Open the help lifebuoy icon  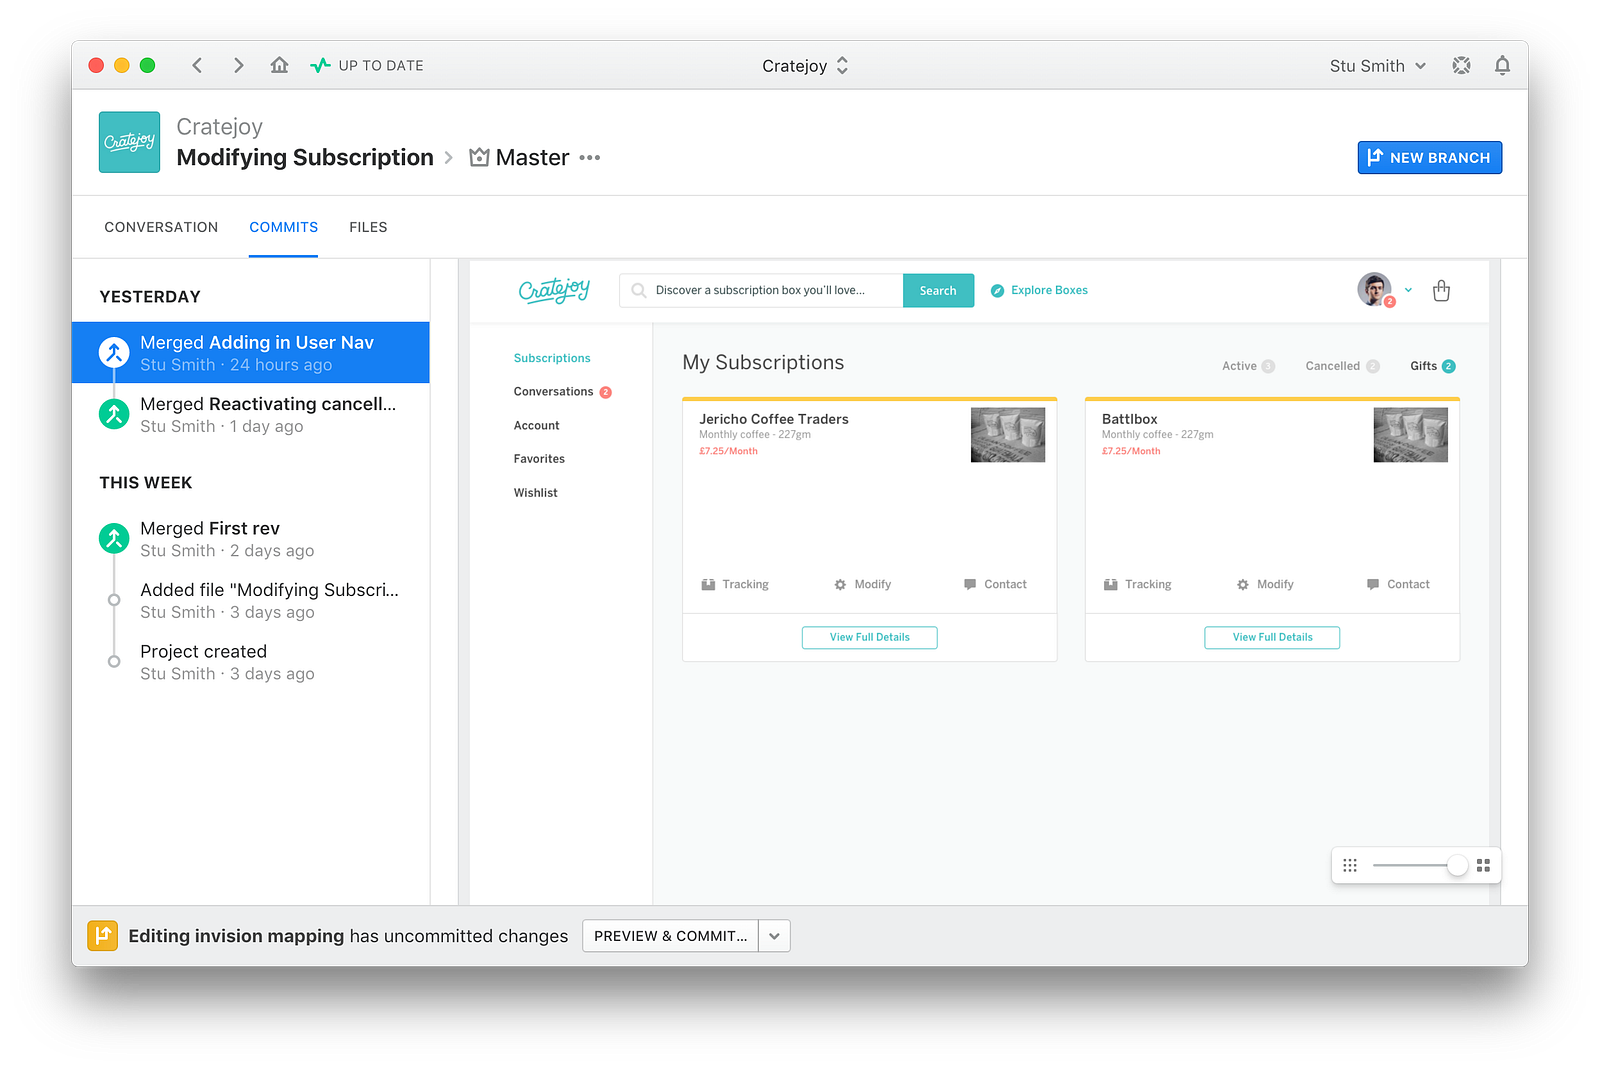click(x=1461, y=66)
